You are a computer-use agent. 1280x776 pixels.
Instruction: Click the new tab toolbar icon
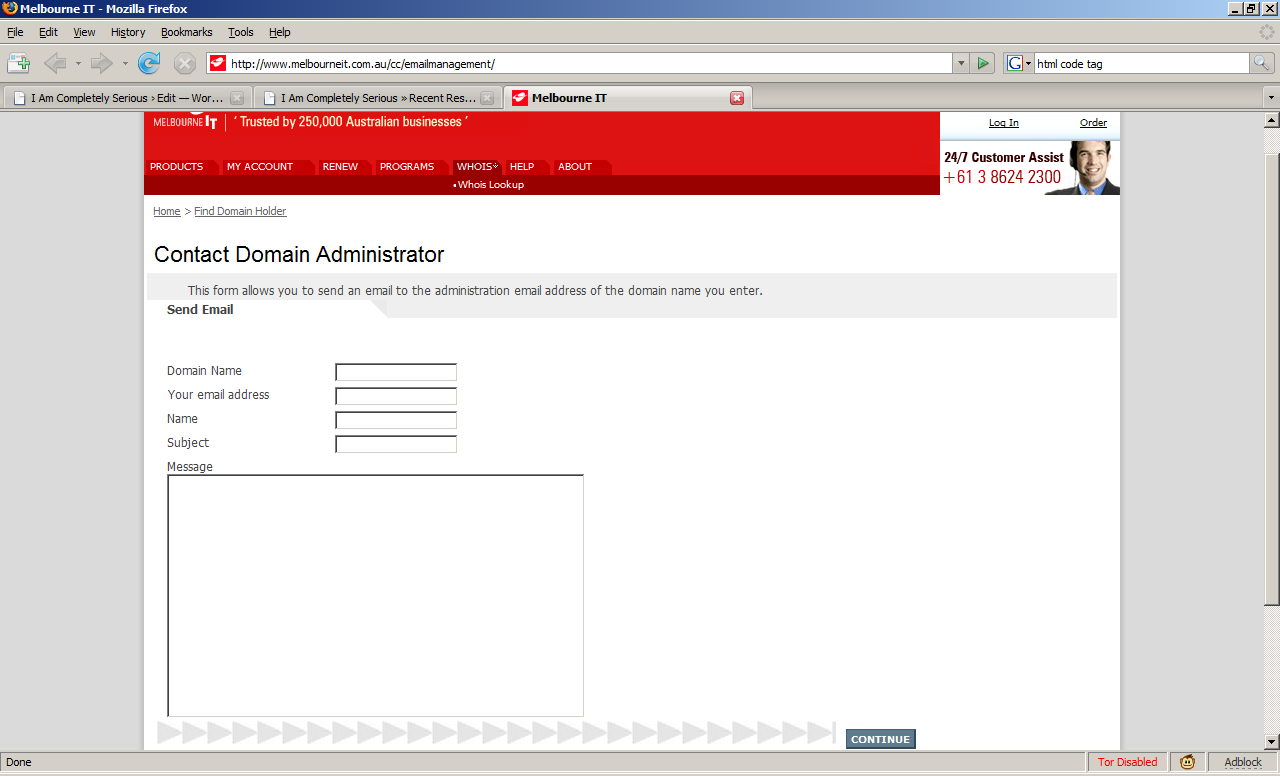coord(18,64)
